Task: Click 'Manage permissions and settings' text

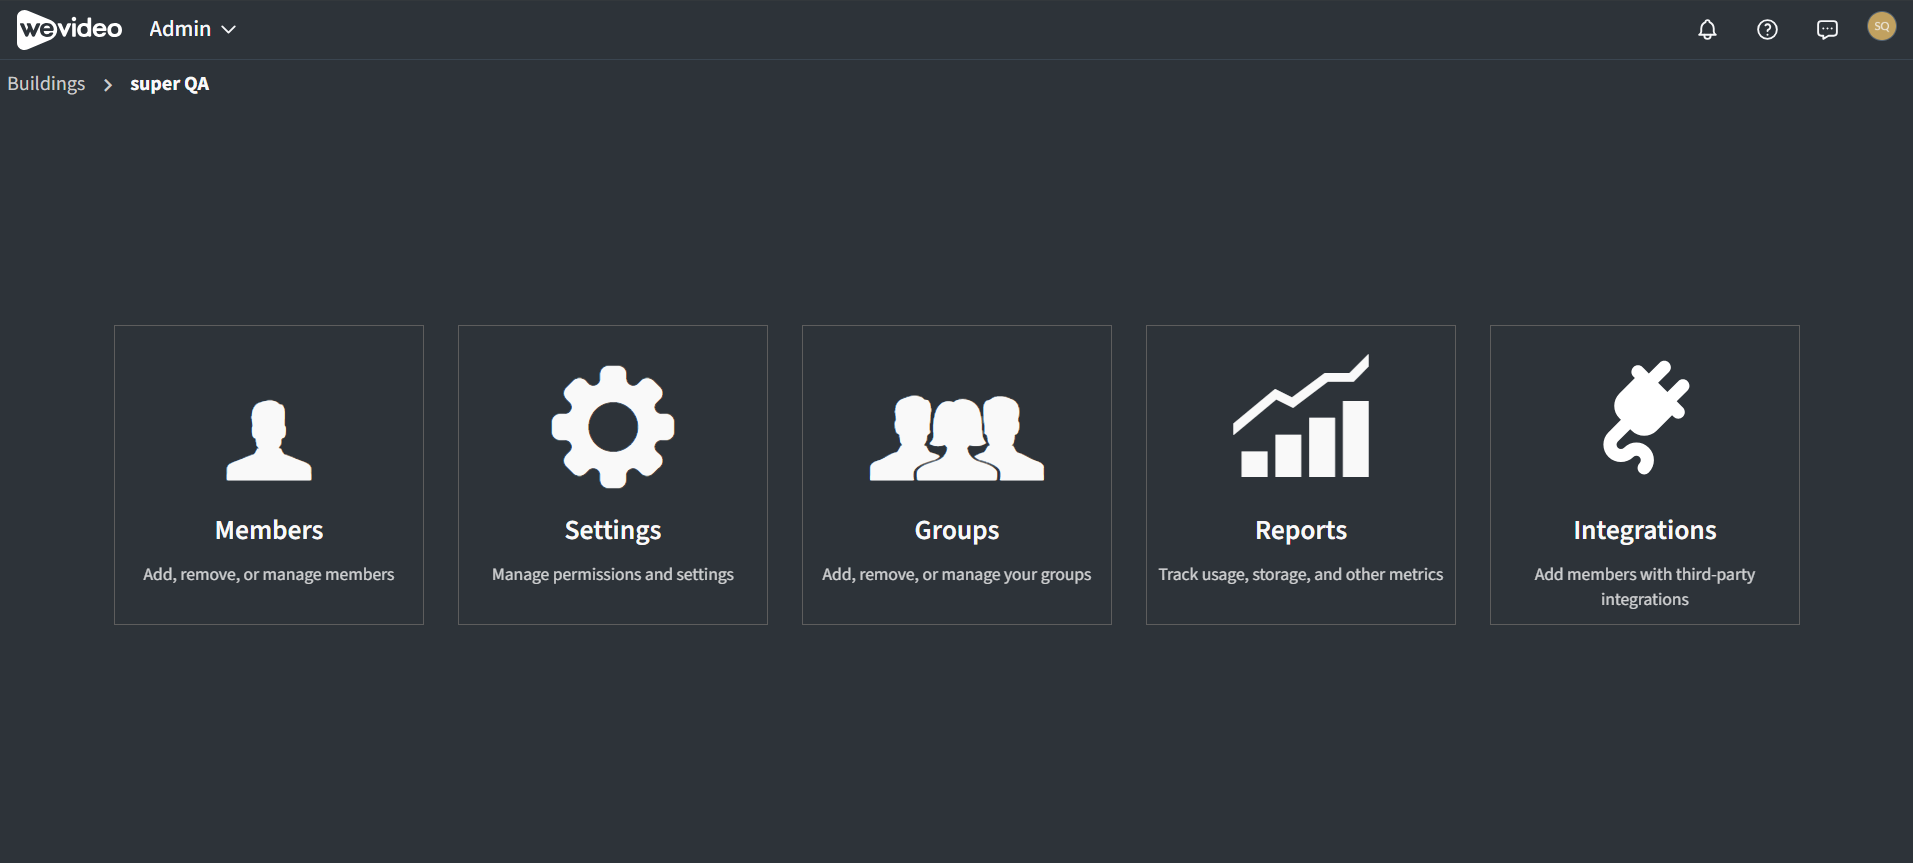Action: tap(613, 574)
